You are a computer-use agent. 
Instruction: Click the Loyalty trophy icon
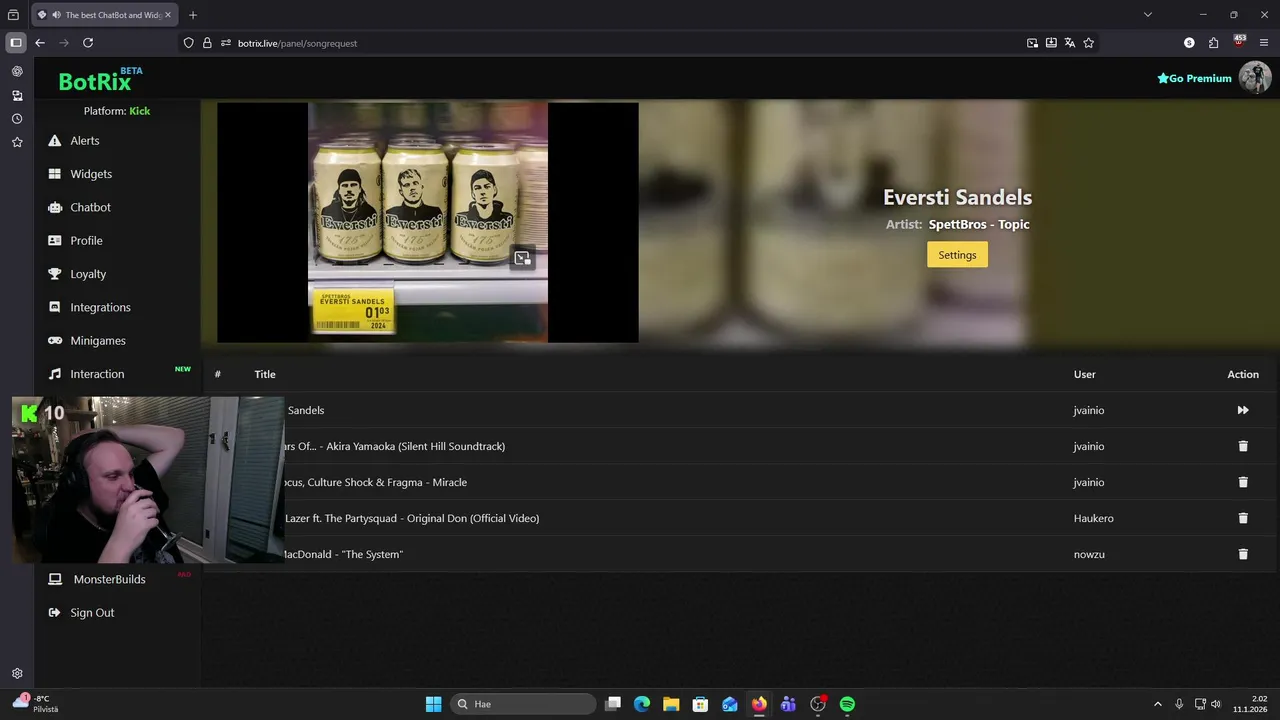click(x=54, y=274)
